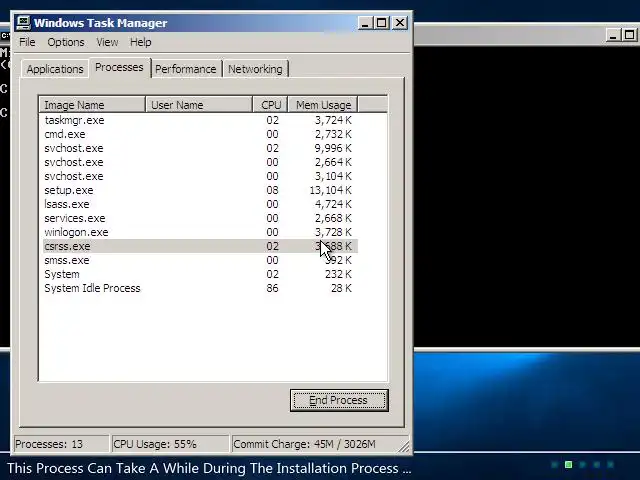640x480 pixels.
Task: Click the CPU value 86
Action: pyautogui.click(x=272, y=288)
